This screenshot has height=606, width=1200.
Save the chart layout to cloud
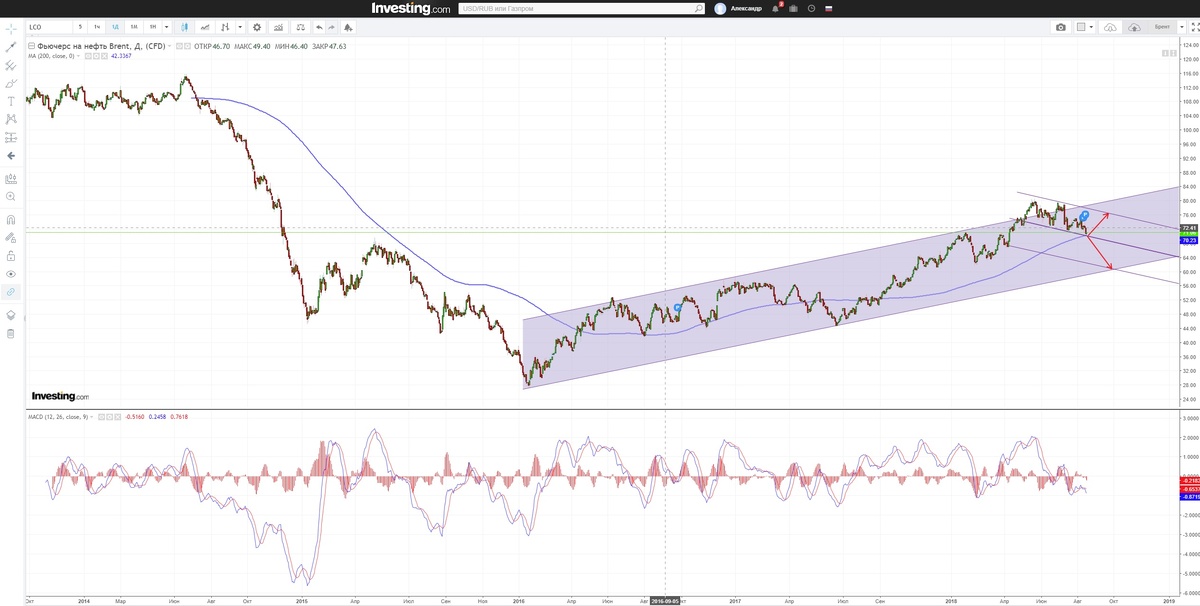coord(1134,27)
